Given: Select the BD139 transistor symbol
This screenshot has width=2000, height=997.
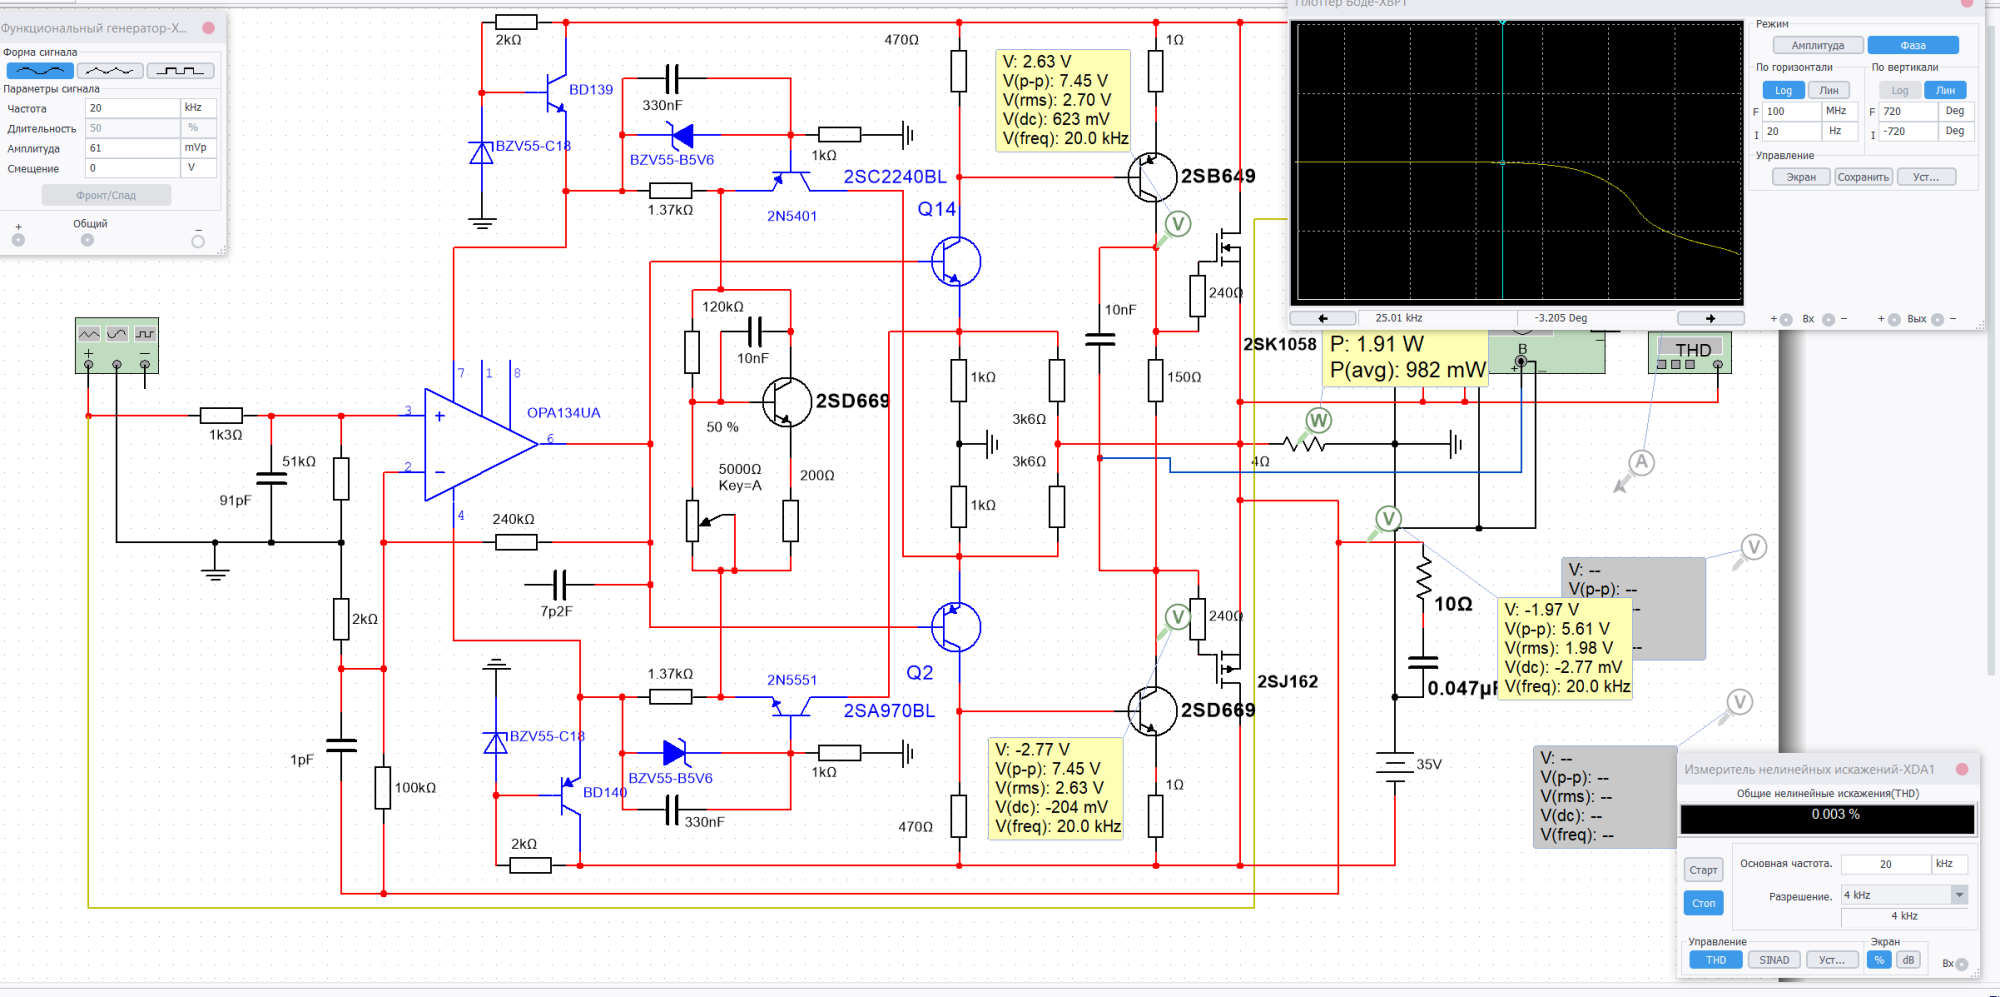Looking at the screenshot, I should [554, 92].
